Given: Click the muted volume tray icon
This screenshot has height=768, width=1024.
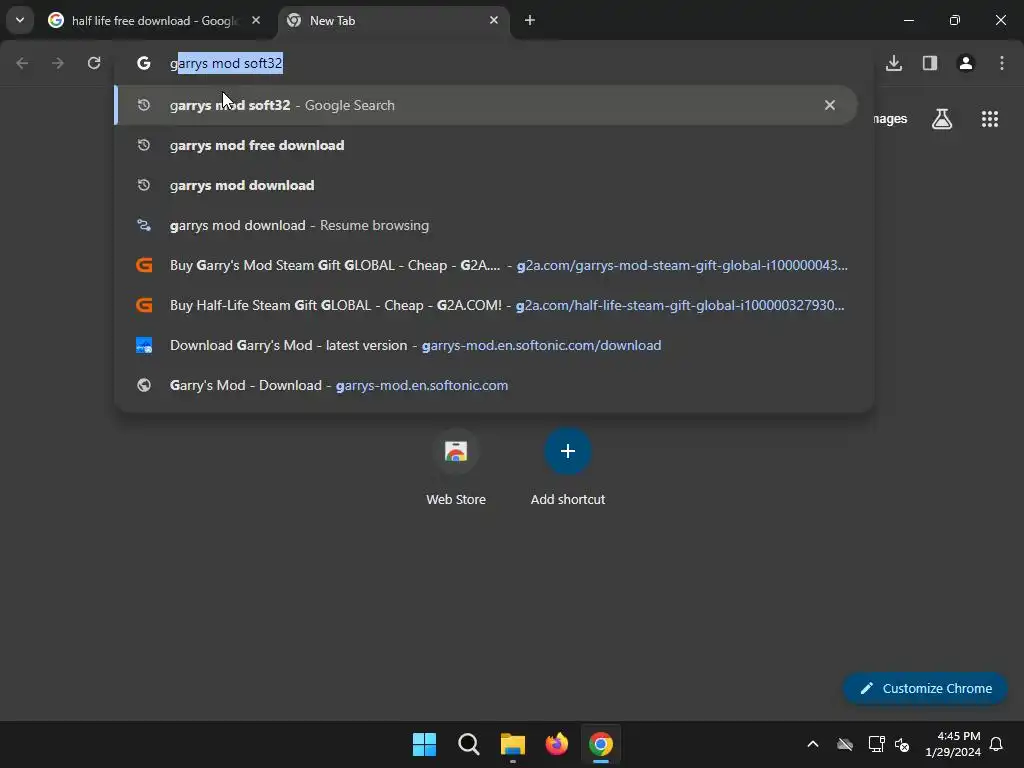Looking at the screenshot, I should pos(903,744).
